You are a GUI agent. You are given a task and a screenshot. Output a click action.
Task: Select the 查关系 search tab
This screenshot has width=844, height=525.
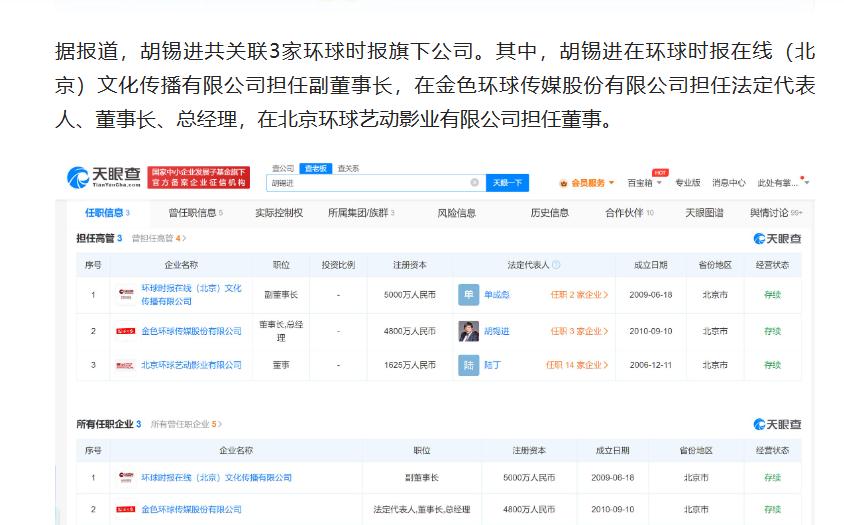(x=348, y=169)
